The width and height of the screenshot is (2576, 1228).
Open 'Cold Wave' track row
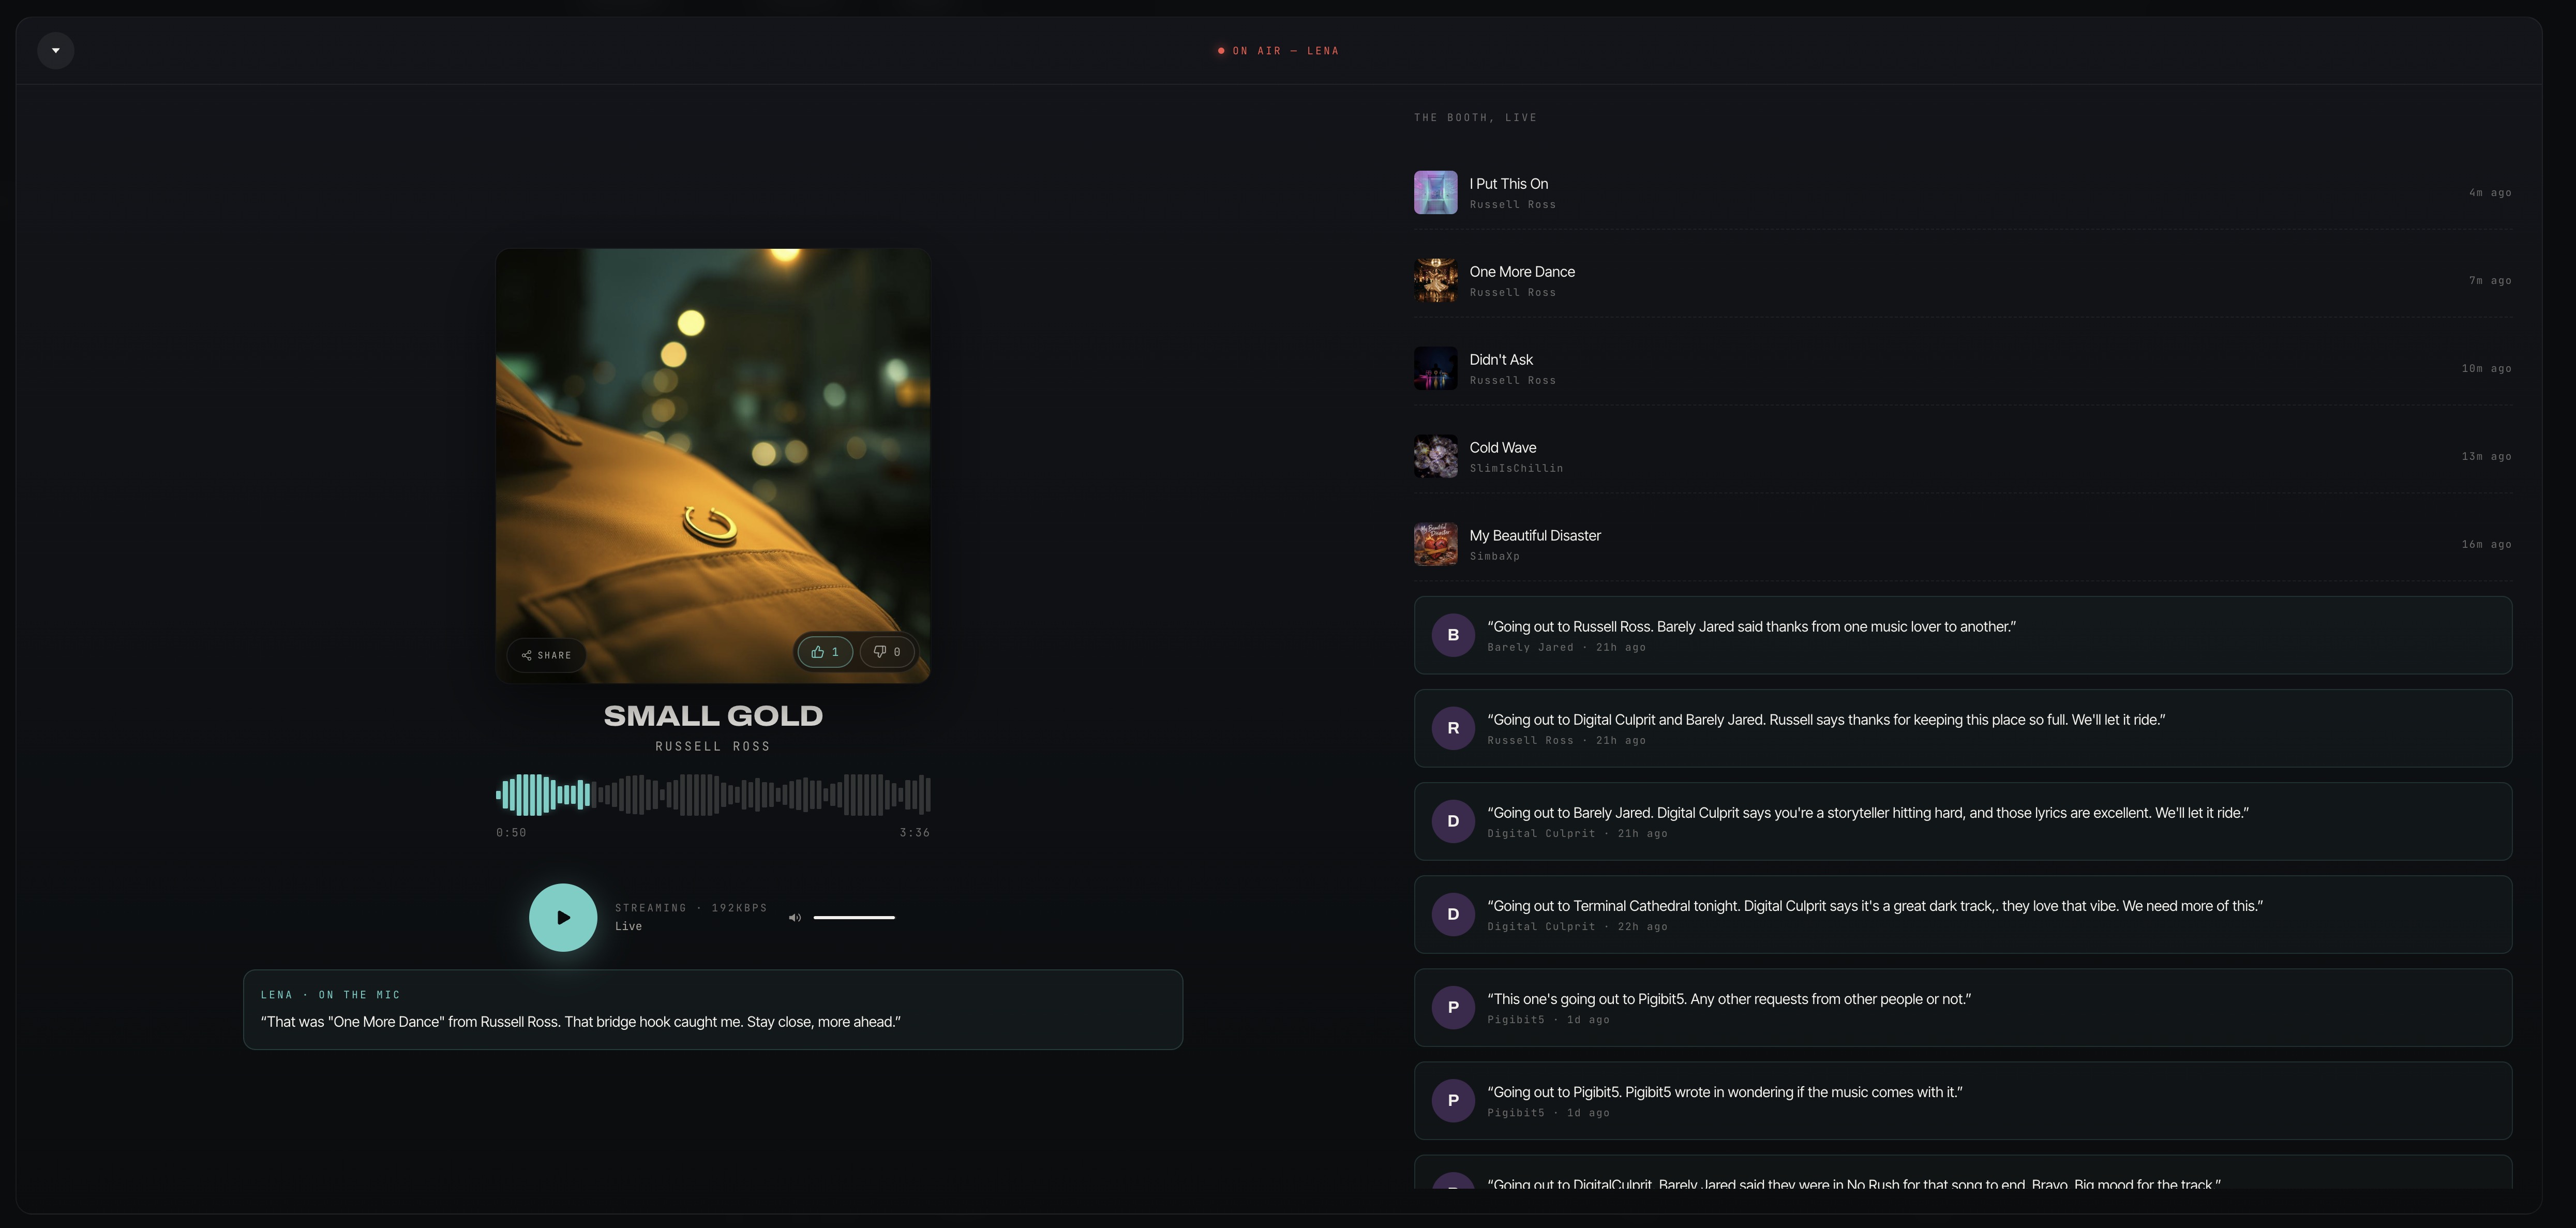[1962, 456]
